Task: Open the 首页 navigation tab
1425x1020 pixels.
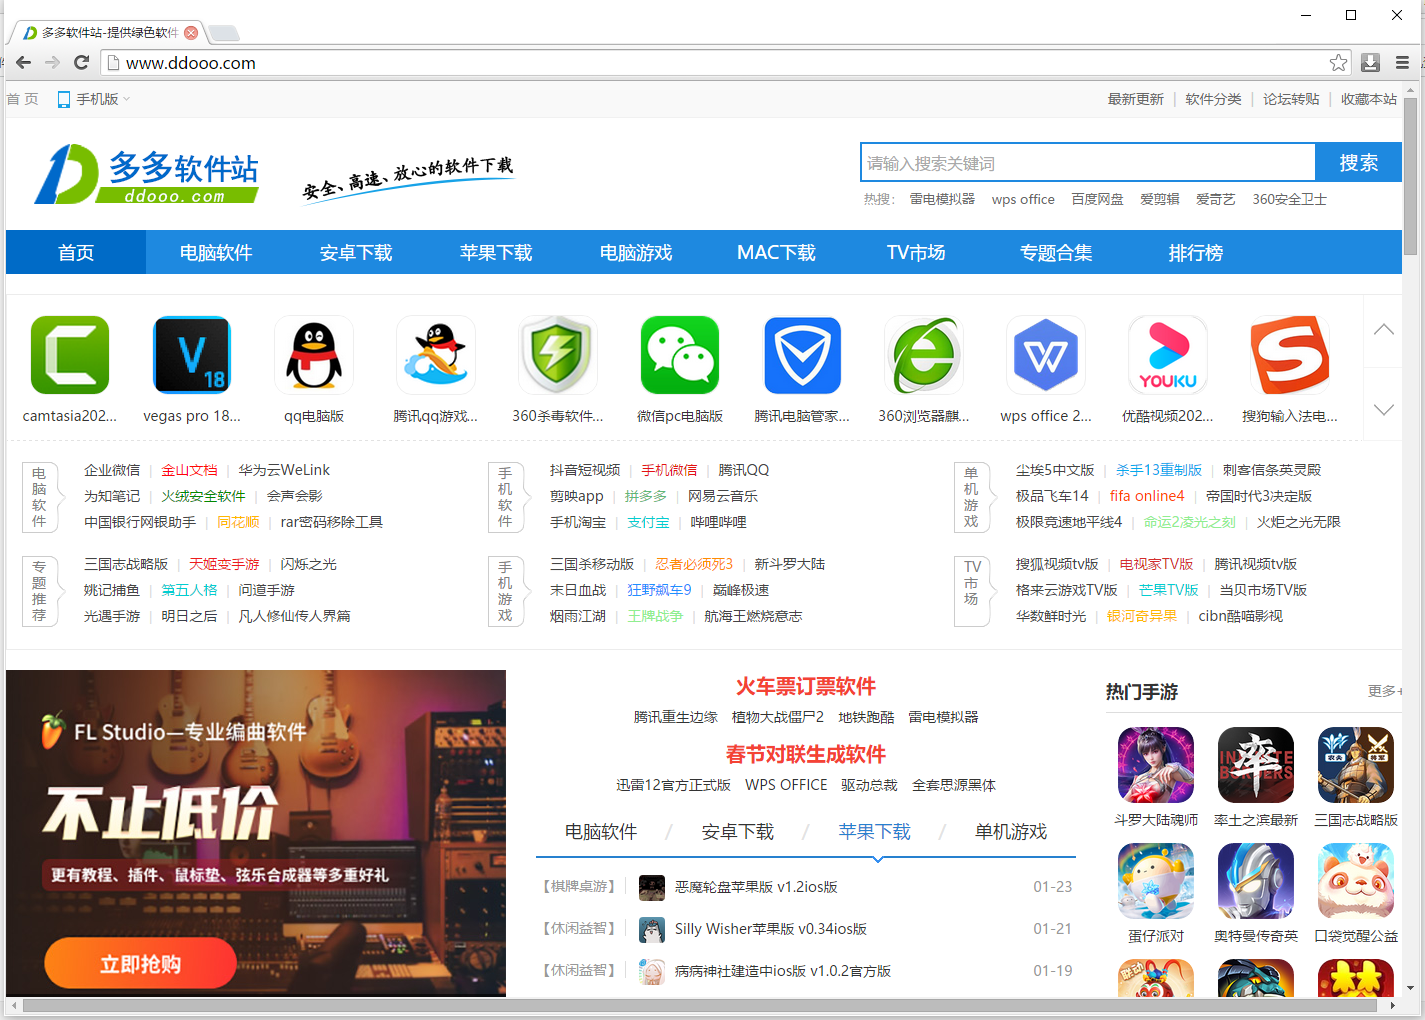Action: [x=76, y=252]
